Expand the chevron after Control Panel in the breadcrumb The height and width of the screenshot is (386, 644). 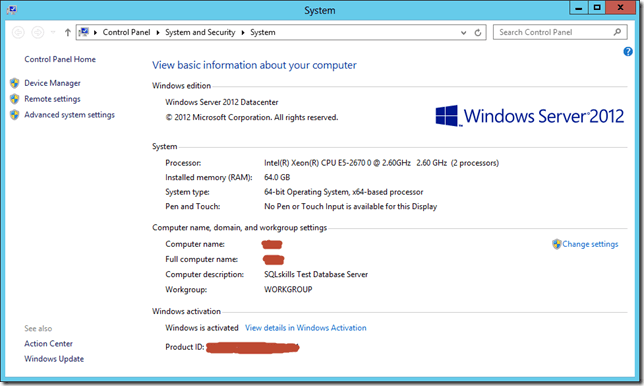click(x=158, y=32)
